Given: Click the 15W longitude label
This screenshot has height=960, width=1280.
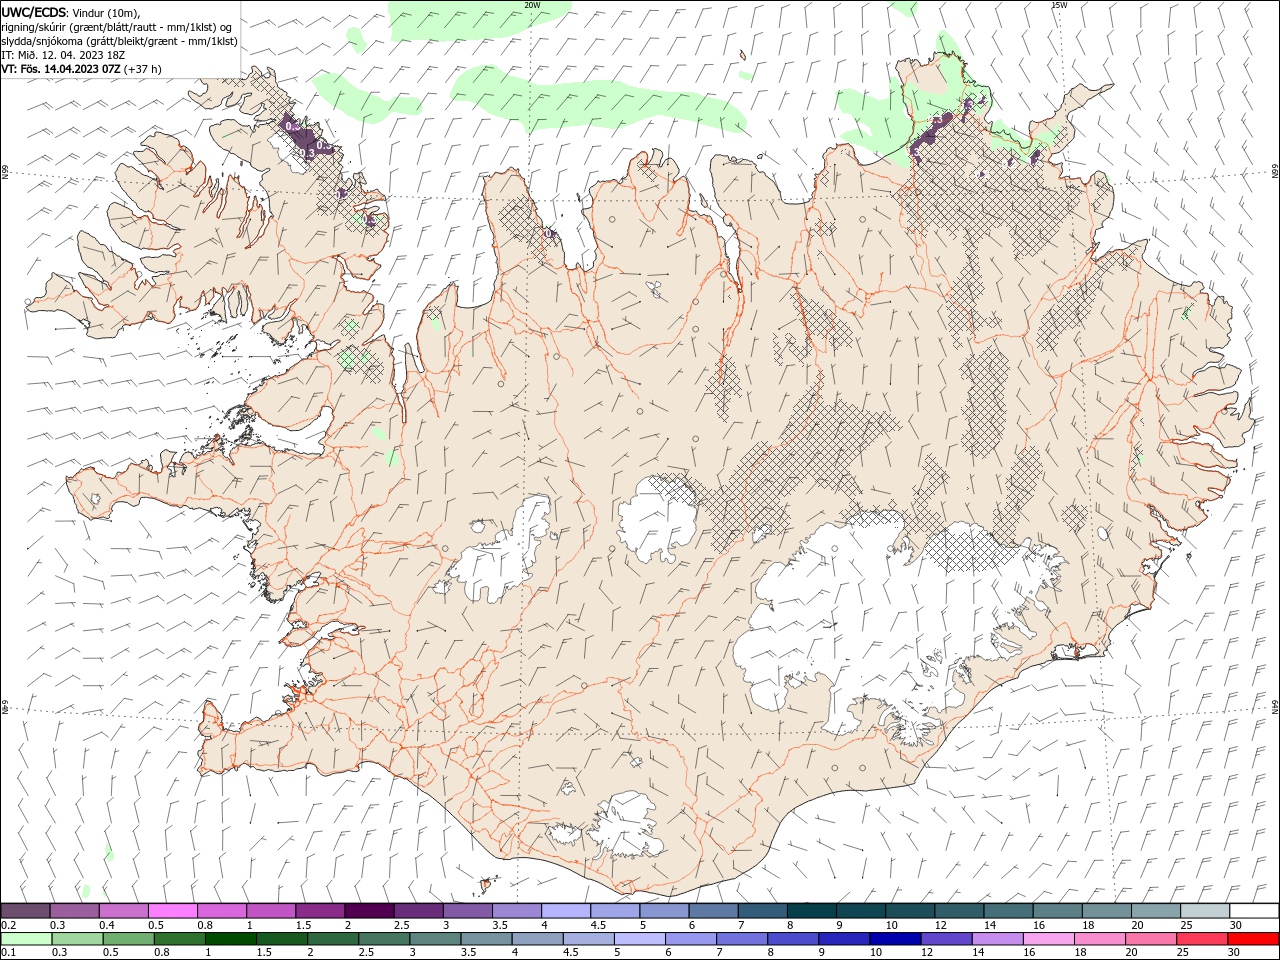Looking at the screenshot, I should tap(1059, 5).
